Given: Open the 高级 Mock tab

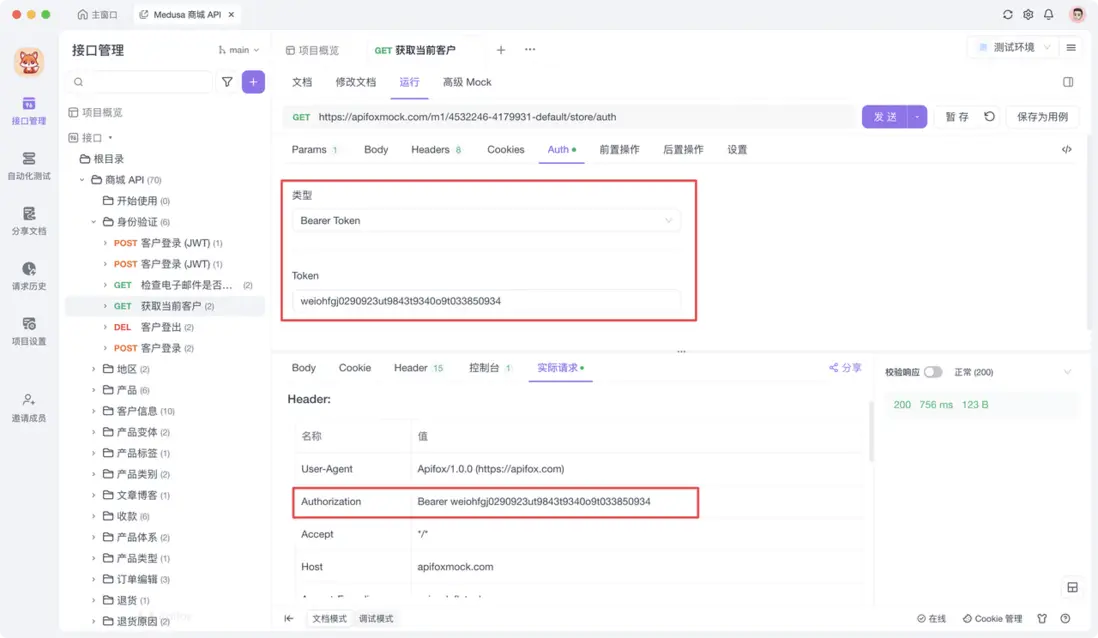Looking at the screenshot, I should (466, 82).
